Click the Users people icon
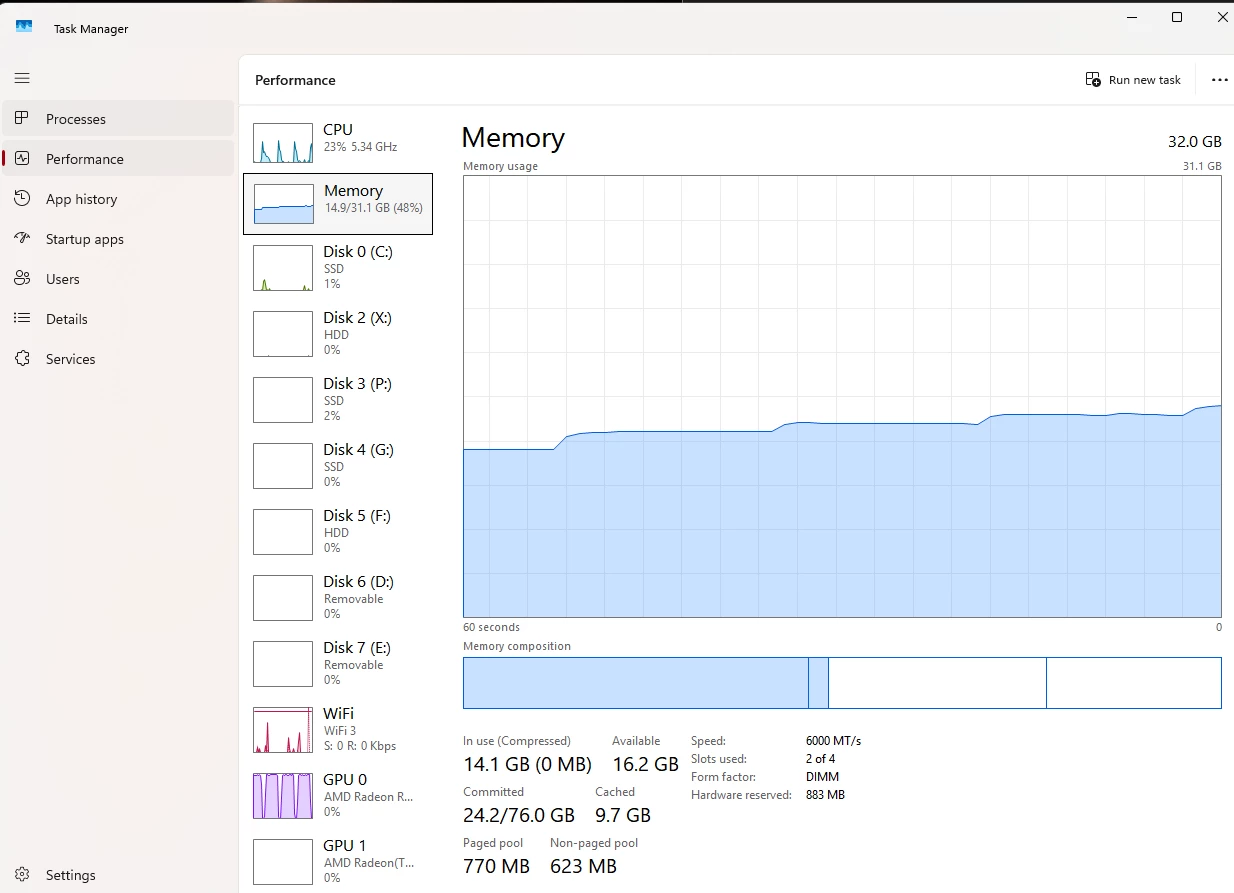This screenshot has width=1234, height=893. (x=22, y=278)
